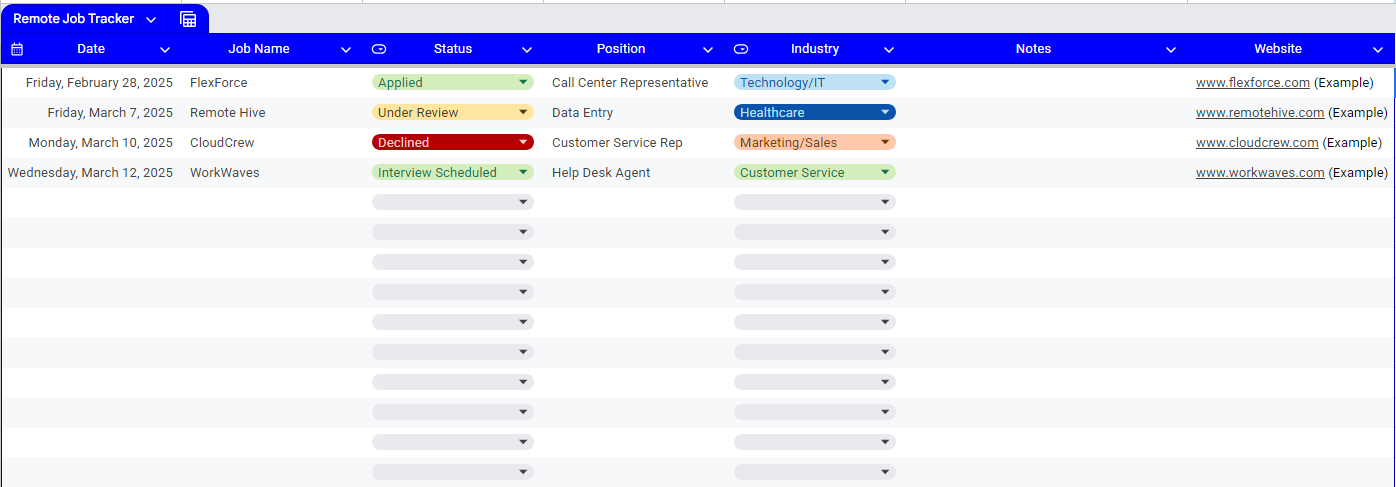Expand the Notes column header menu
This screenshot has width=1396, height=487.
coord(1171,49)
